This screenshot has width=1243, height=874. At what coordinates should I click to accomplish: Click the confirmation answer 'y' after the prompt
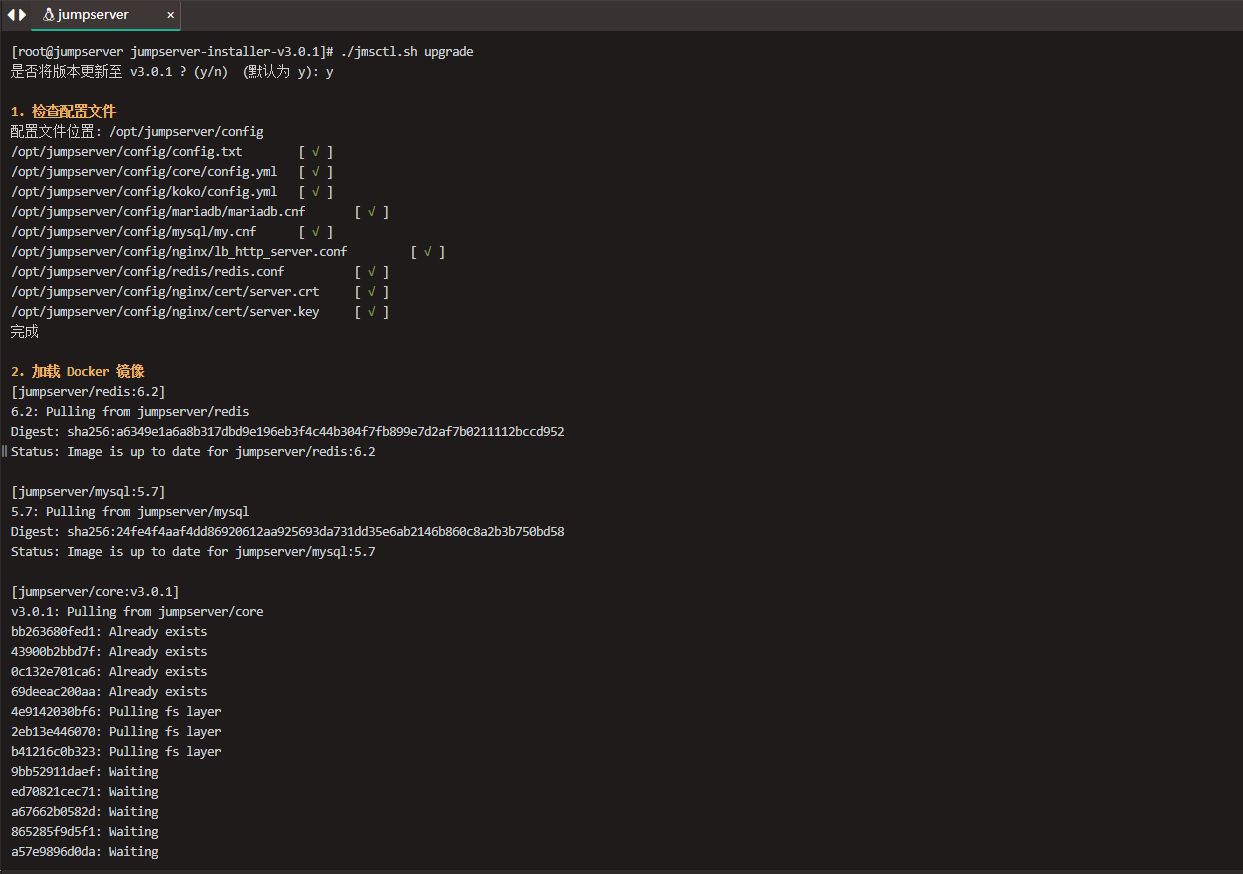[x=329, y=71]
